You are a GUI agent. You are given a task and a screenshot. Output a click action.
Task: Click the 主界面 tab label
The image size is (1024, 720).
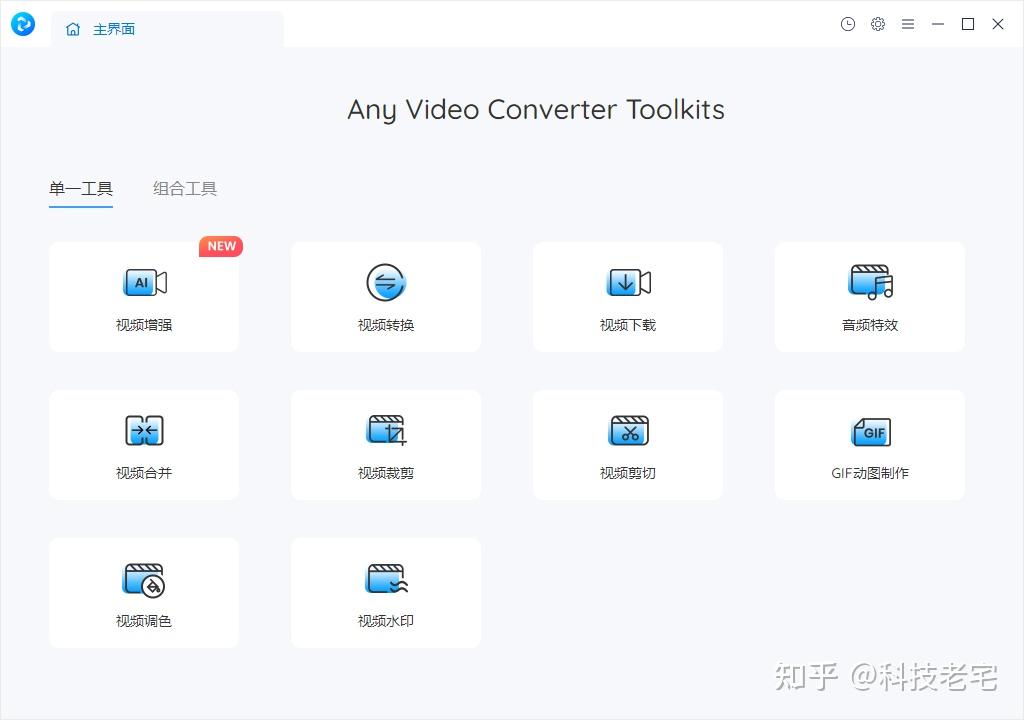click(114, 29)
